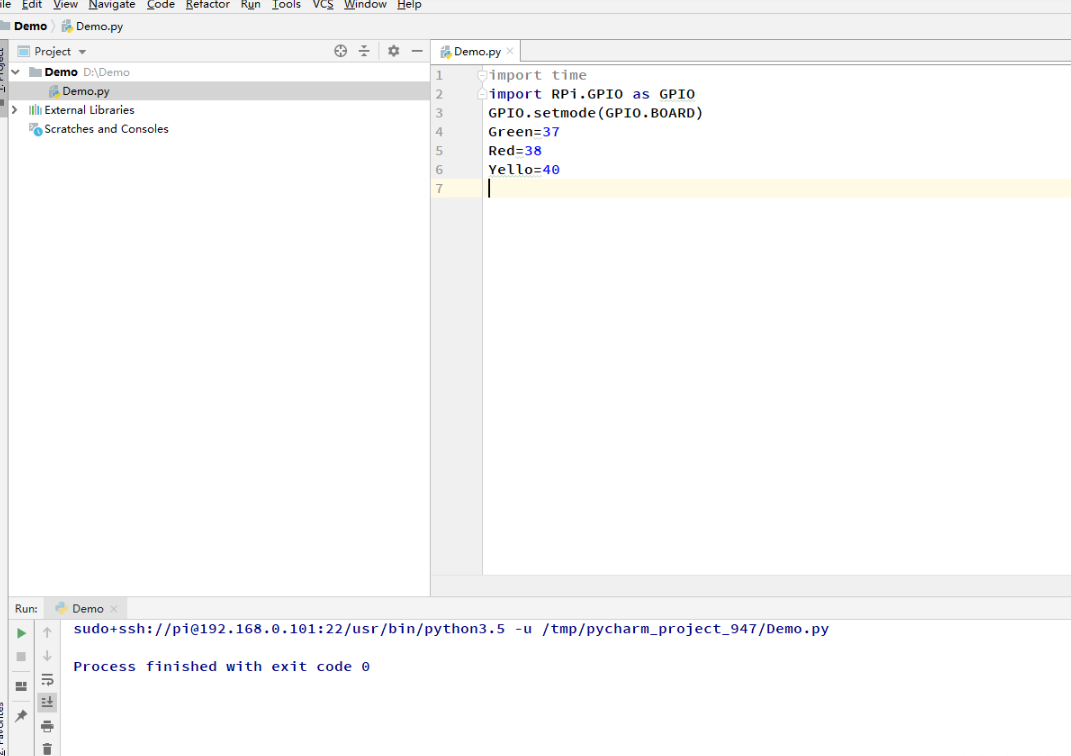This screenshot has height=756, width=1071.
Task: Click the Demo.py breadcrumb in navigation bar
Action: 92,26
